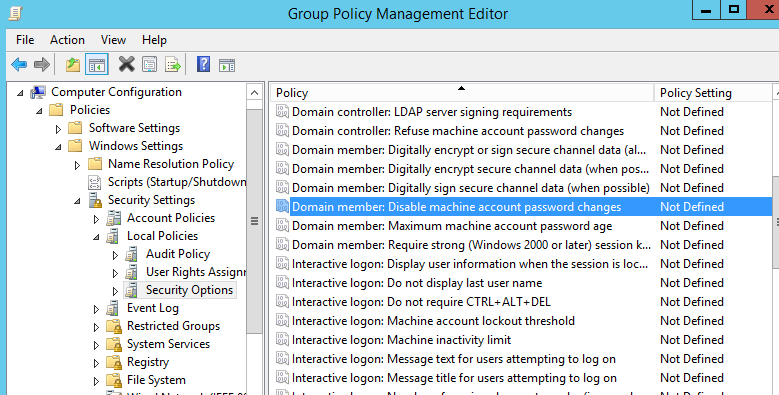Viewport: 779px width, 395px height.
Task: Click the tree pane scroll-up arrow
Action: [254, 93]
